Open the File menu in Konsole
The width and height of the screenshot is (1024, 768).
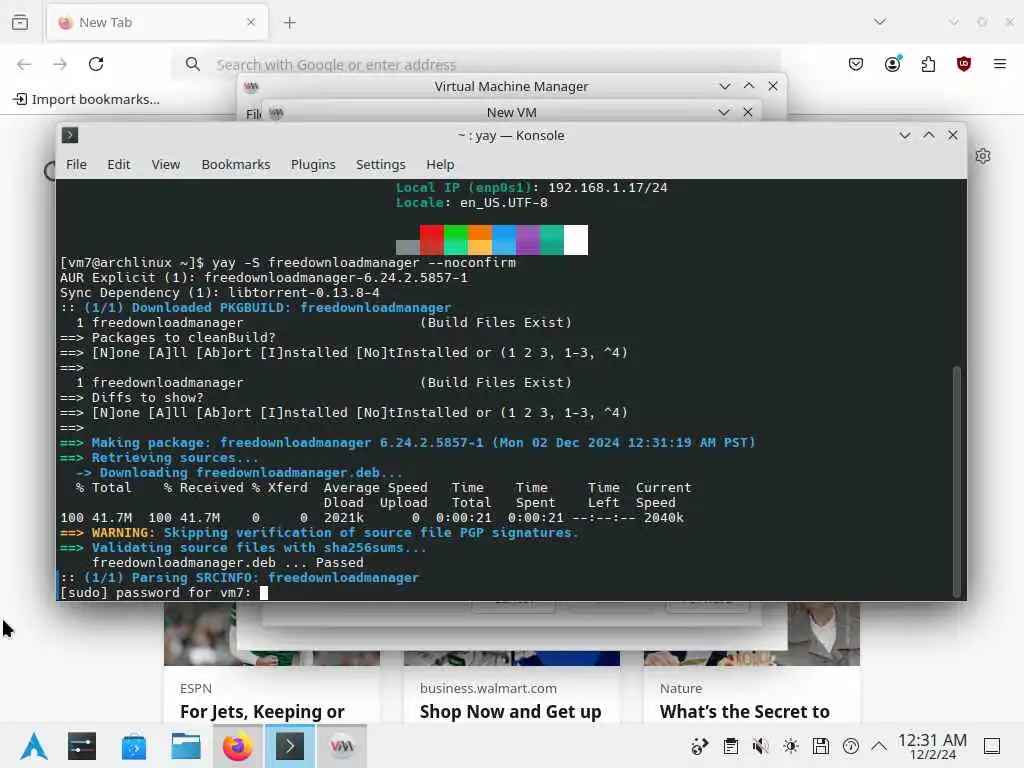click(76, 165)
